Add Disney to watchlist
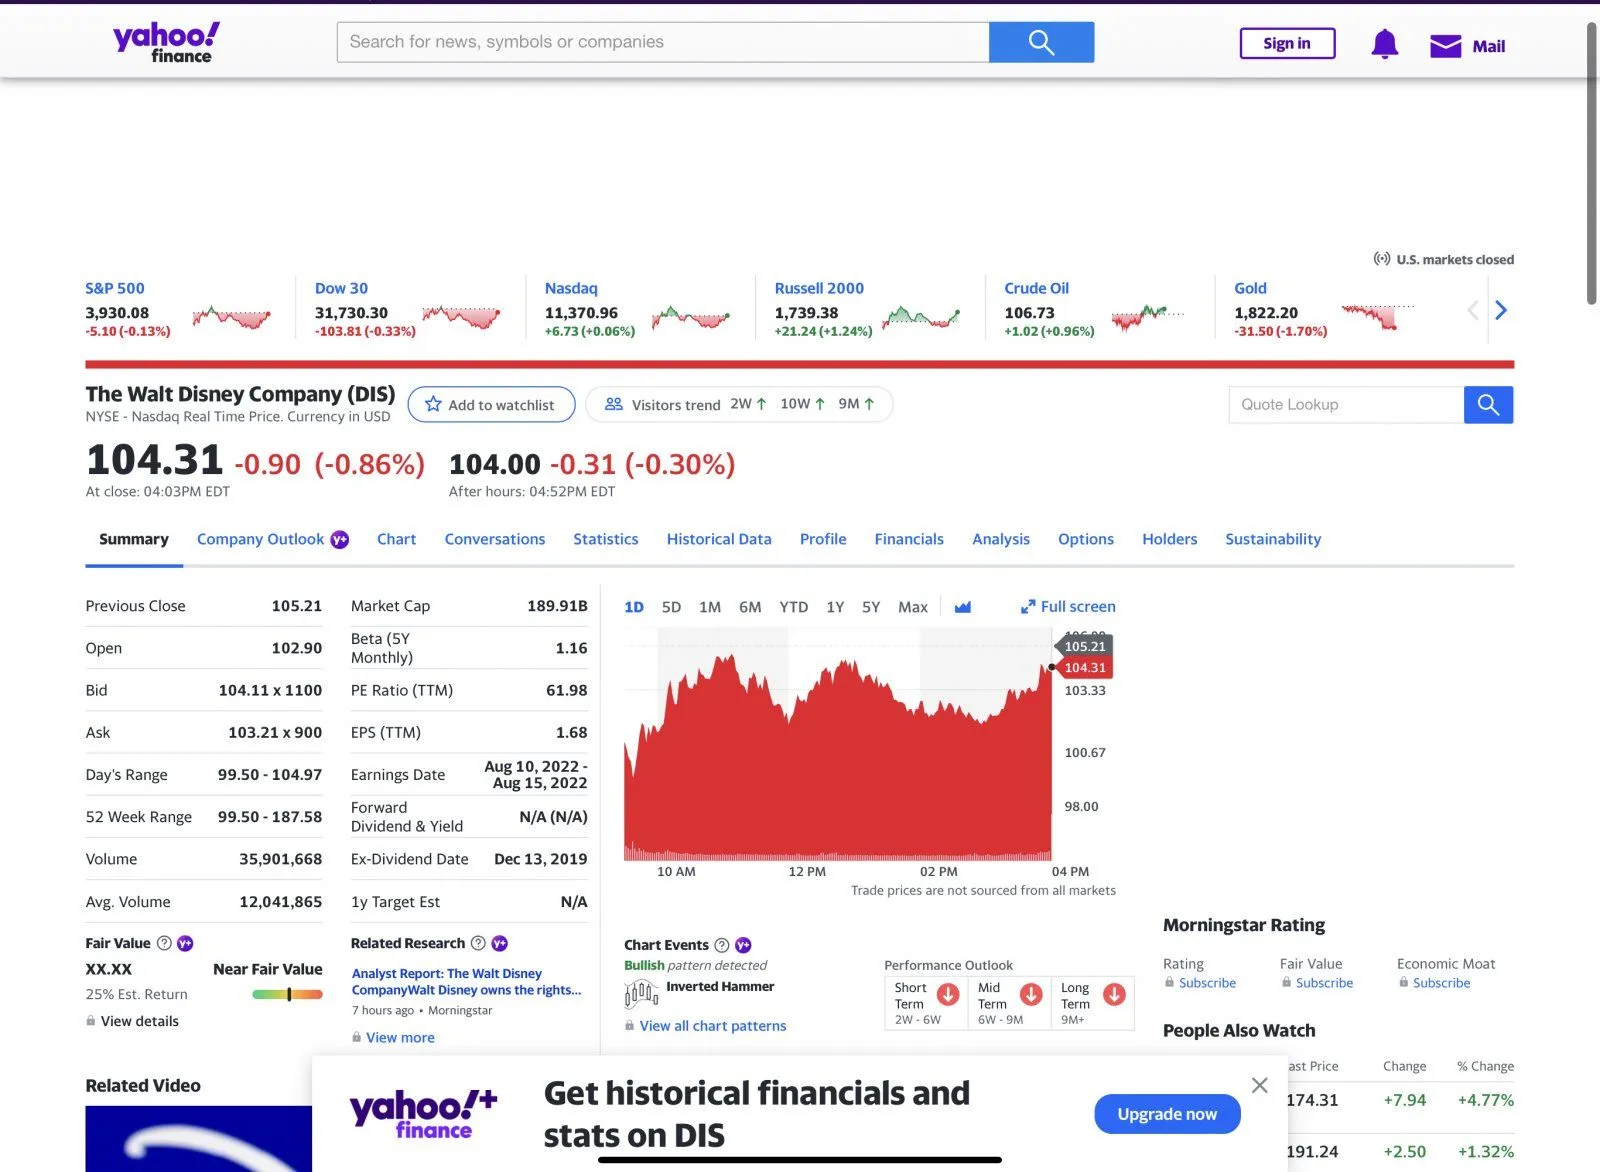This screenshot has width=1600, height=1172. (x=491, y=405)
